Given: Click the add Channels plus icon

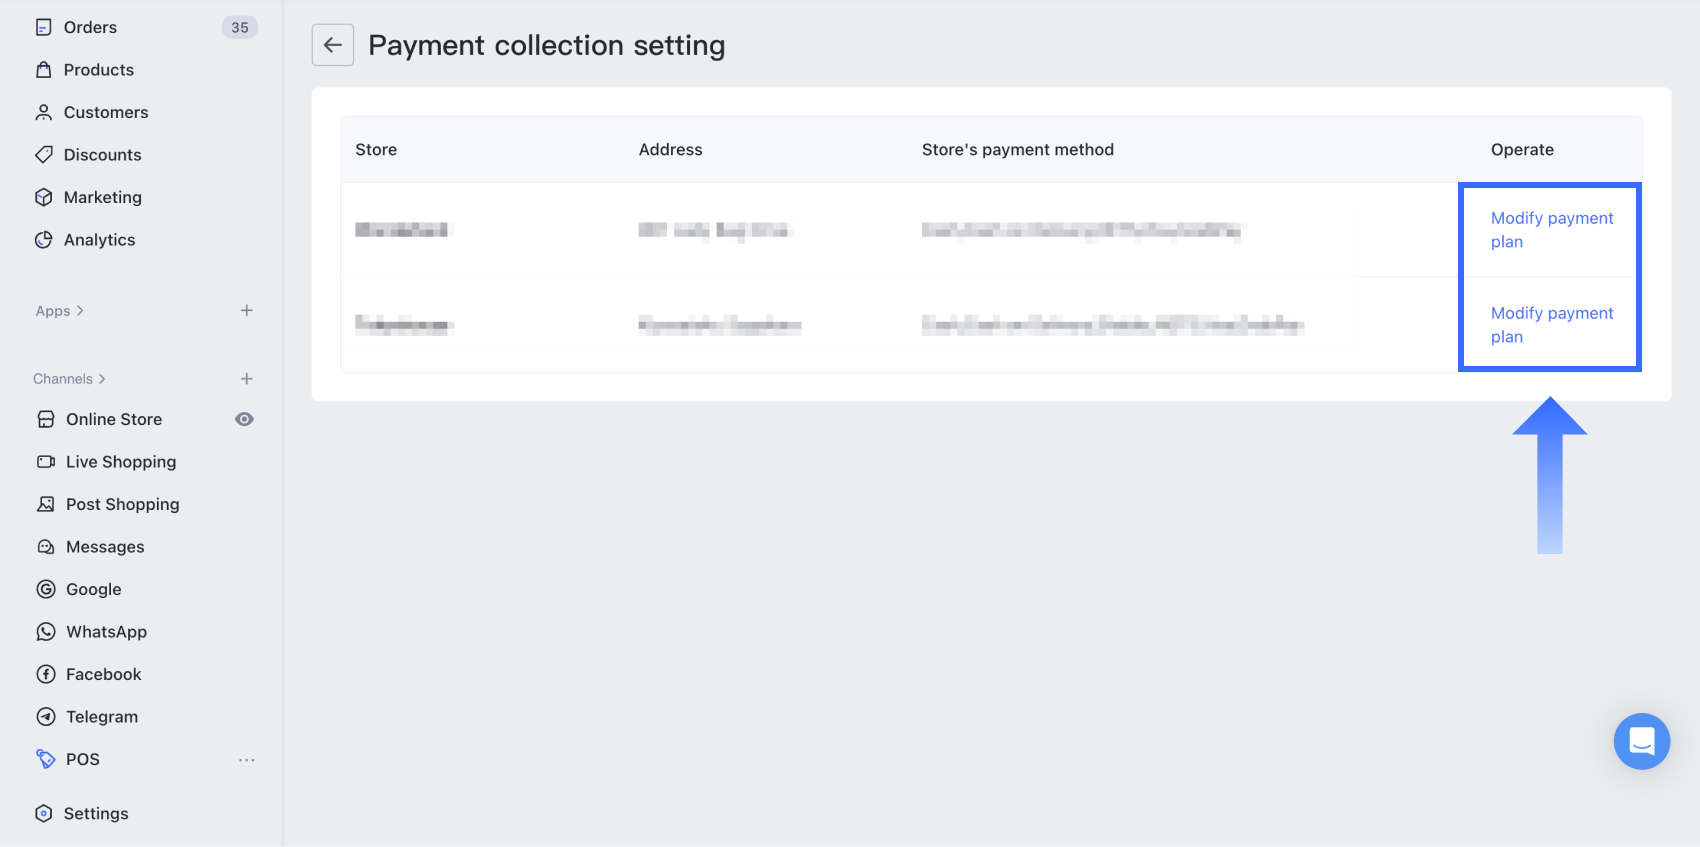Looking at the screenshot, I should (x=247, y=379).
